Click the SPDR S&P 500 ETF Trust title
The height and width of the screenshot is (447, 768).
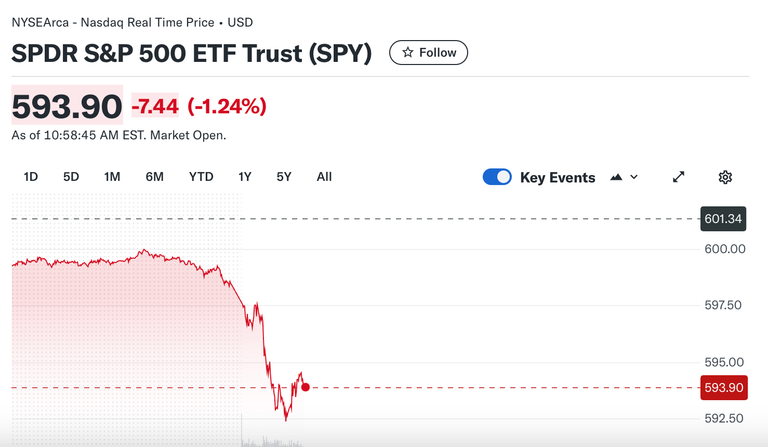(x=191, y=53)
